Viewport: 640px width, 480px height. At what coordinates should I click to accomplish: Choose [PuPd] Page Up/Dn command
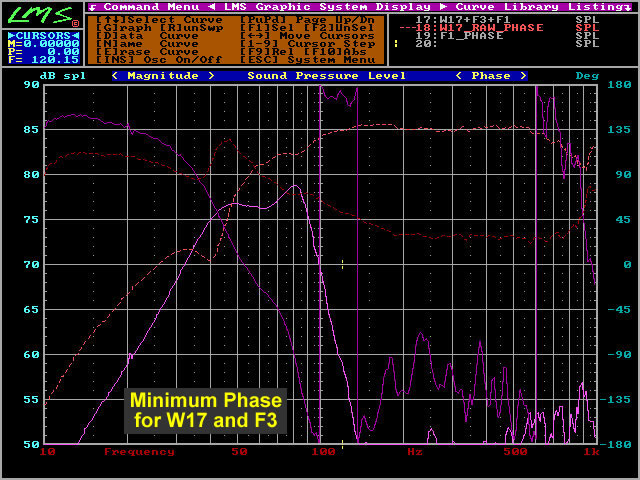tap(307, 20)
